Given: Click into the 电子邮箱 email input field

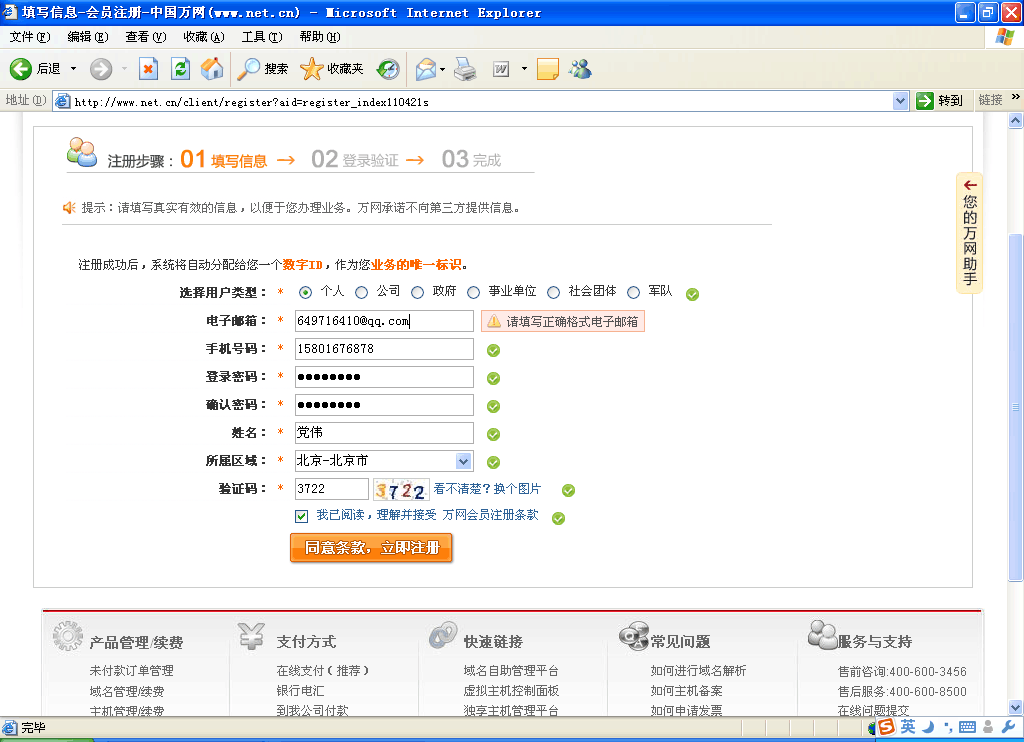Looking at the screenshot, I should point(384,321).
